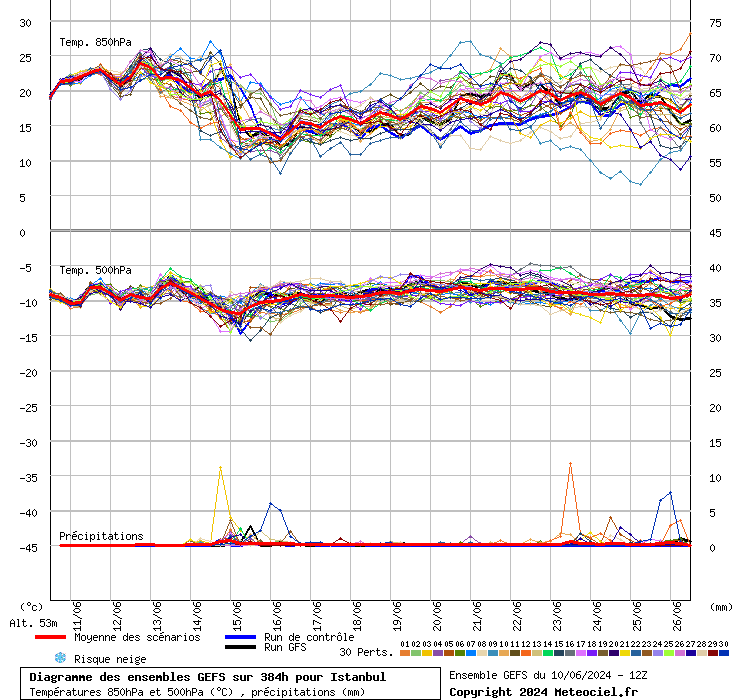
Task: Click the right axis value 10
Action: 715,478
